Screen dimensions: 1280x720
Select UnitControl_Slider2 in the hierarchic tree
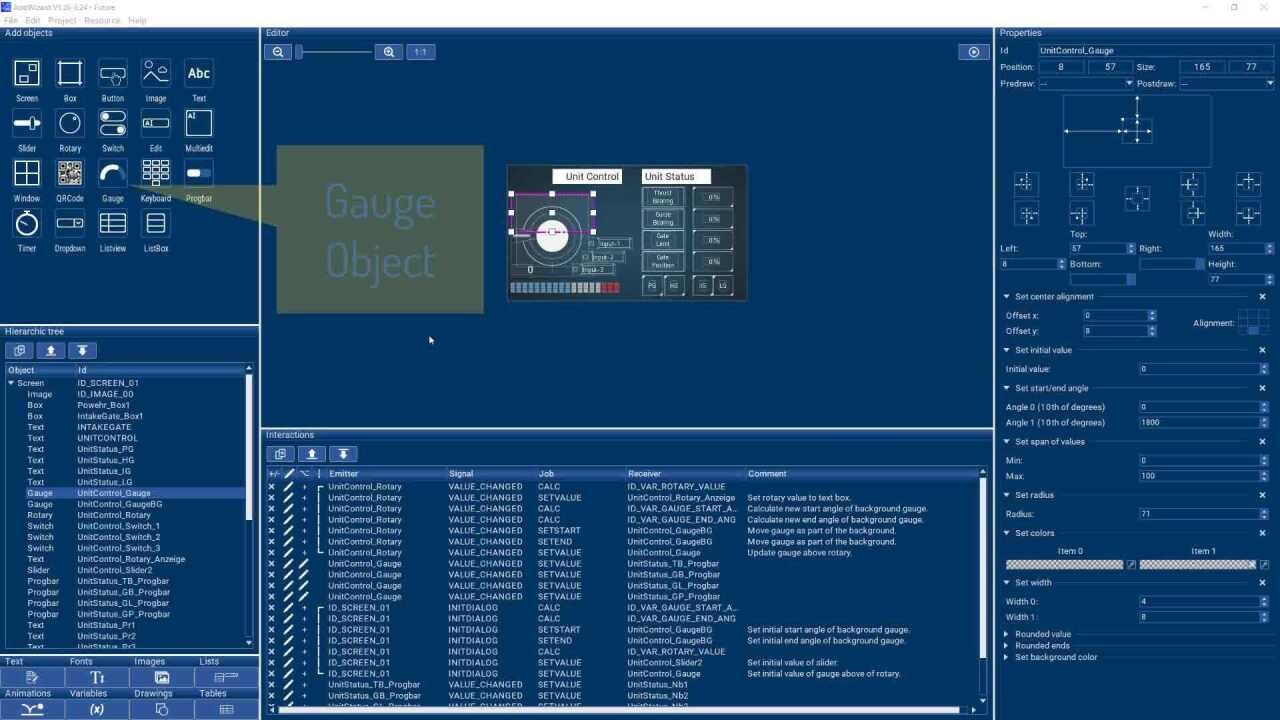coord(115,570)
